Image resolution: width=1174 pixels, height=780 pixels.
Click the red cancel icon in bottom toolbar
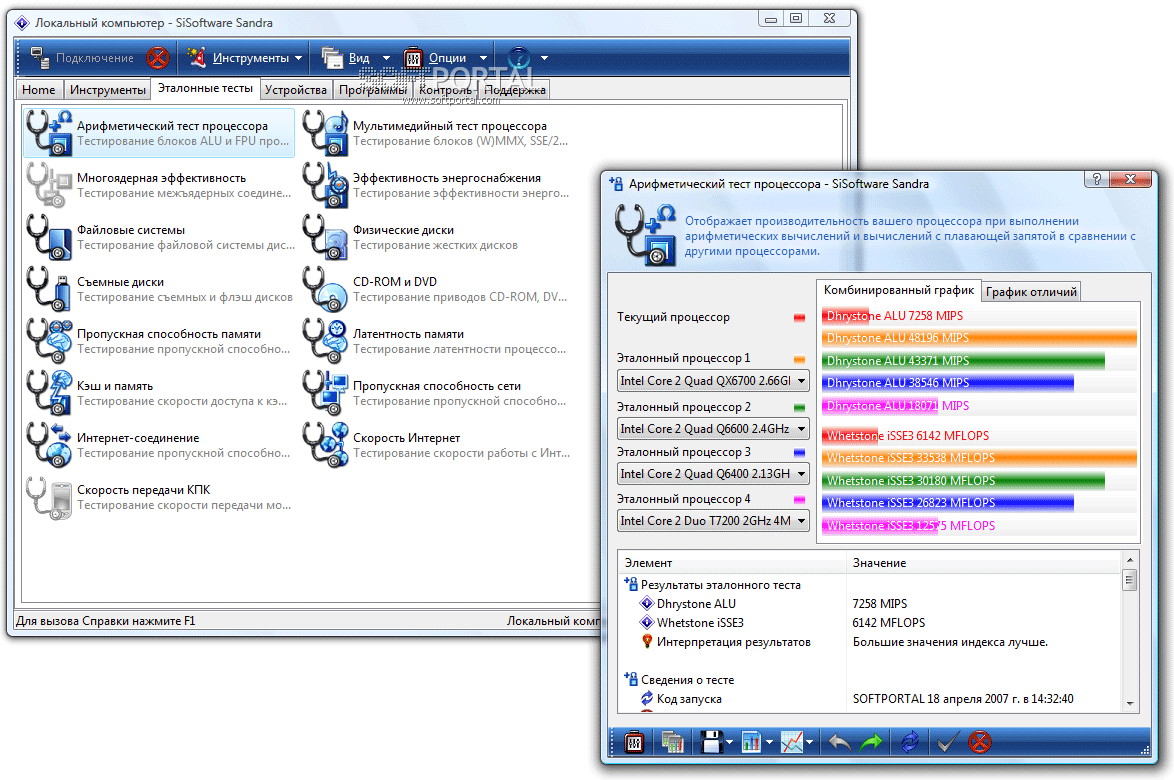pos(979,742)
